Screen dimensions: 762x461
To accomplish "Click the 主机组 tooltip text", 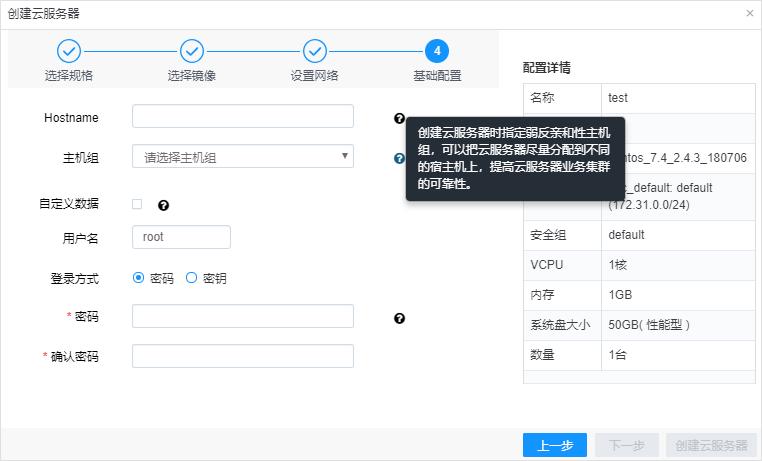I will point(514,158).
